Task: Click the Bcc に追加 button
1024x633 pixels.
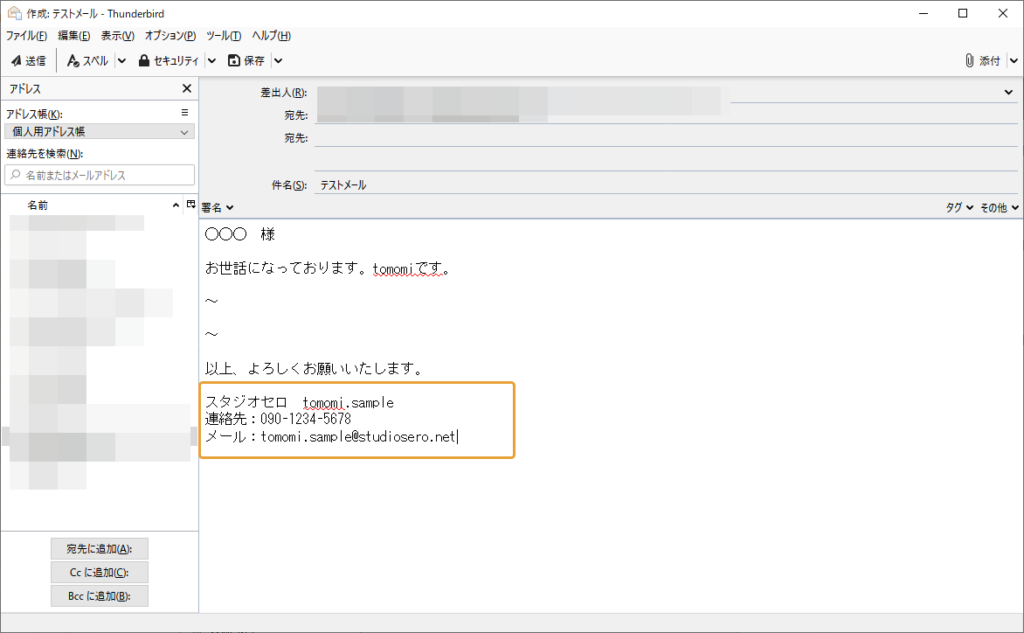Action: click(x=99, y=595)
